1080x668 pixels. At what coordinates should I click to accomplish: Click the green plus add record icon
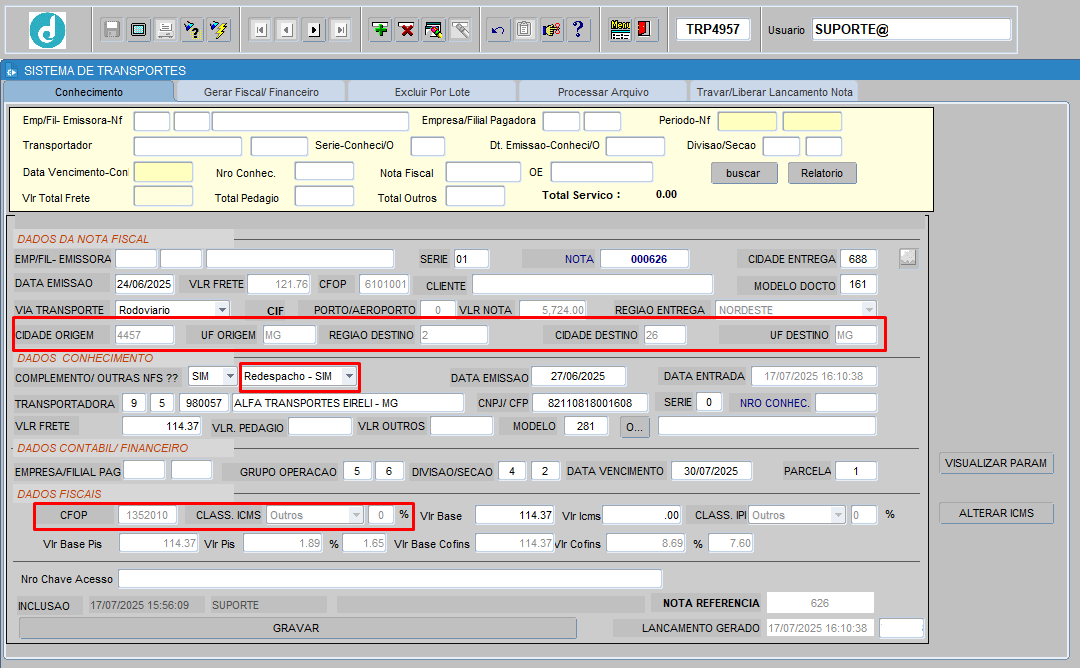tap(380, 29)
